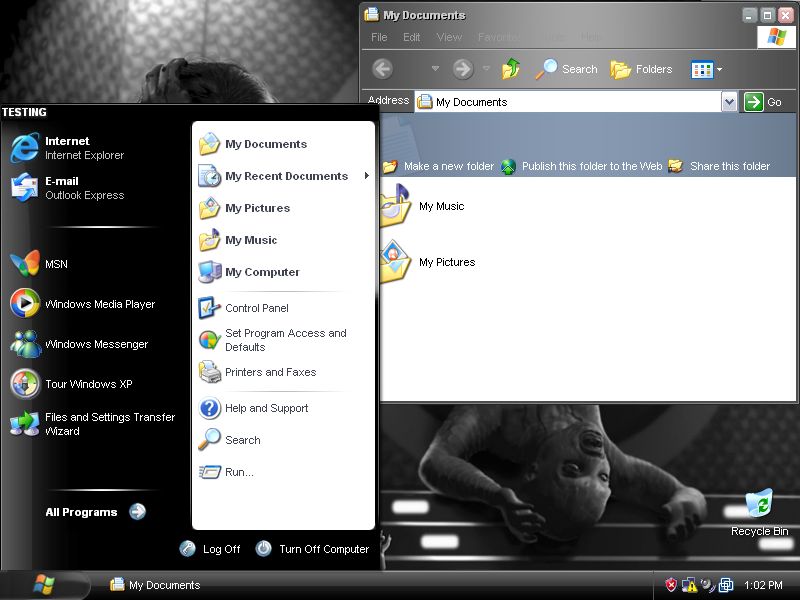The width and height of the screenshot is (800, 600).
Task: Open Control Panel
Action: point(243,308)
